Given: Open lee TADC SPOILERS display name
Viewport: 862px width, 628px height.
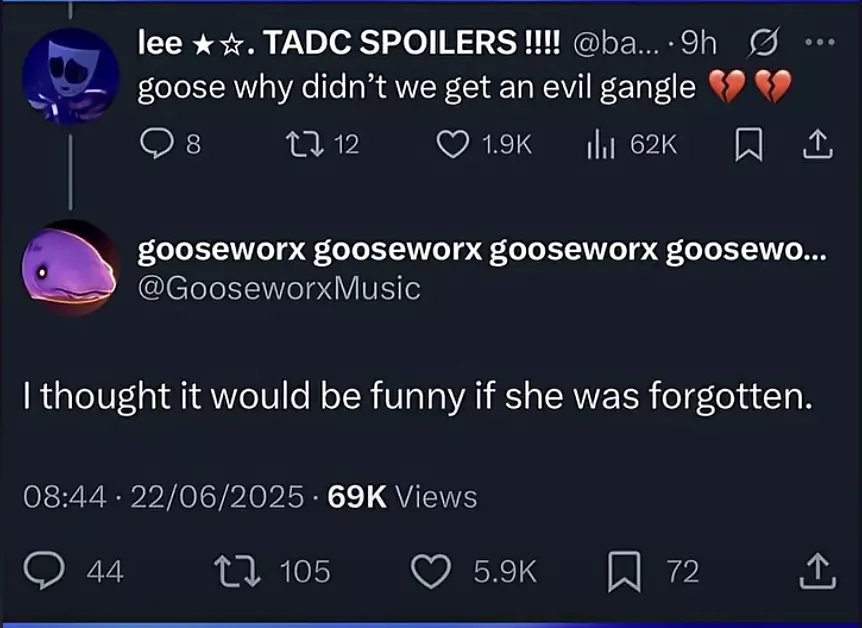Looking at the screenshot, I should pos(349,42).
